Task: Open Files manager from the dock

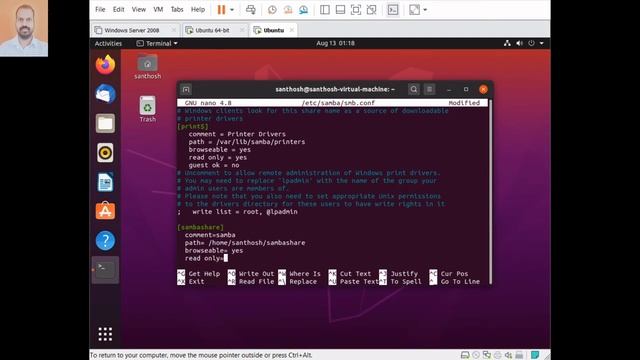Action: coord(105,123)
